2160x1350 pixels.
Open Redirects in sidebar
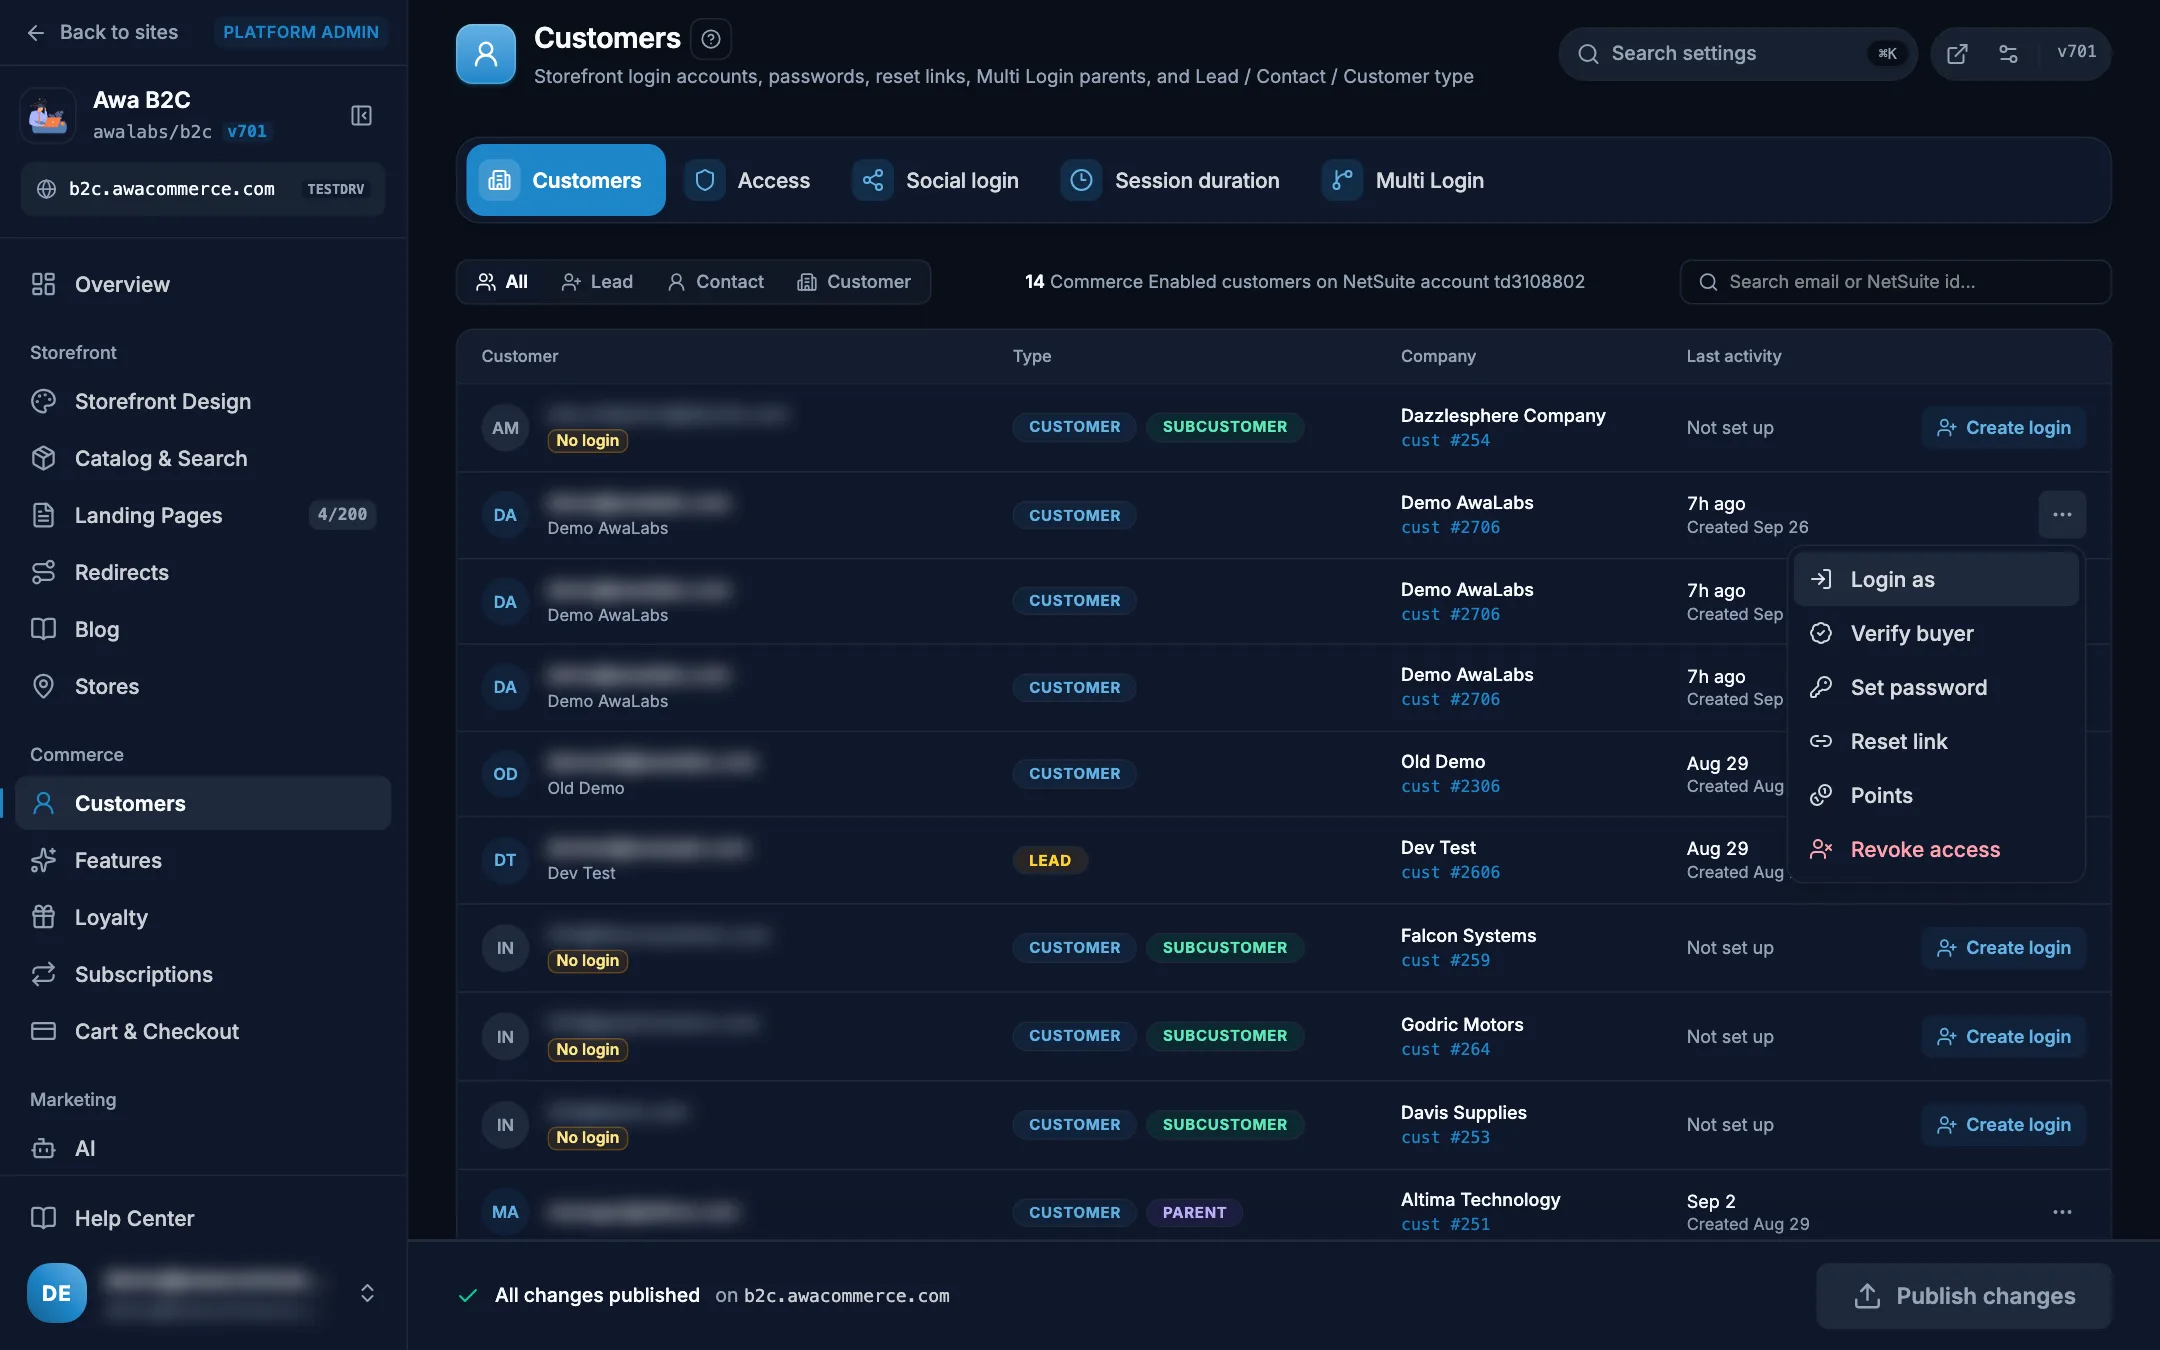tap(203, 572)
